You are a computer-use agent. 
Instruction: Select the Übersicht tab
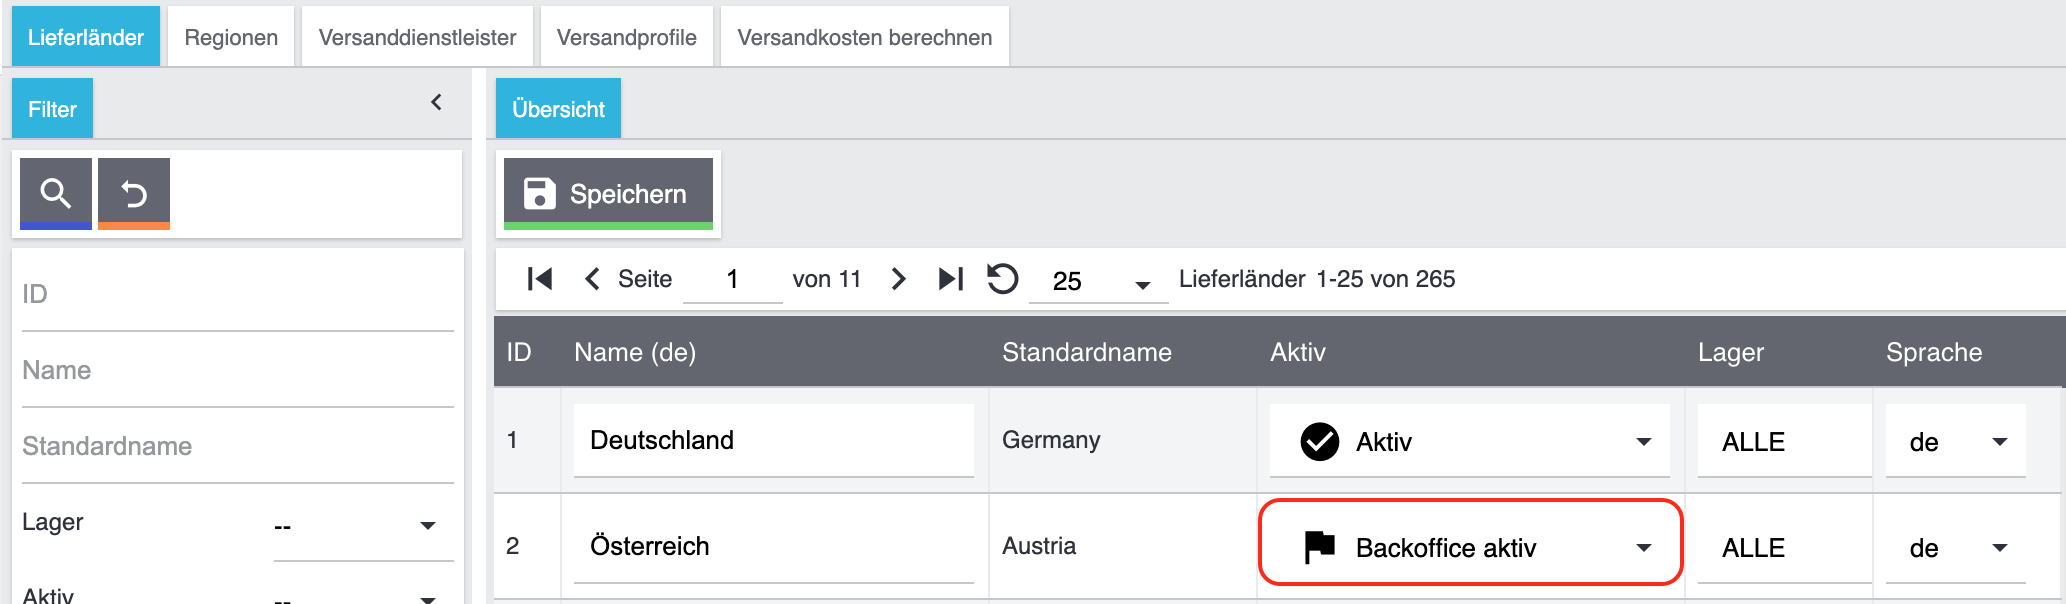pos(558,109)
